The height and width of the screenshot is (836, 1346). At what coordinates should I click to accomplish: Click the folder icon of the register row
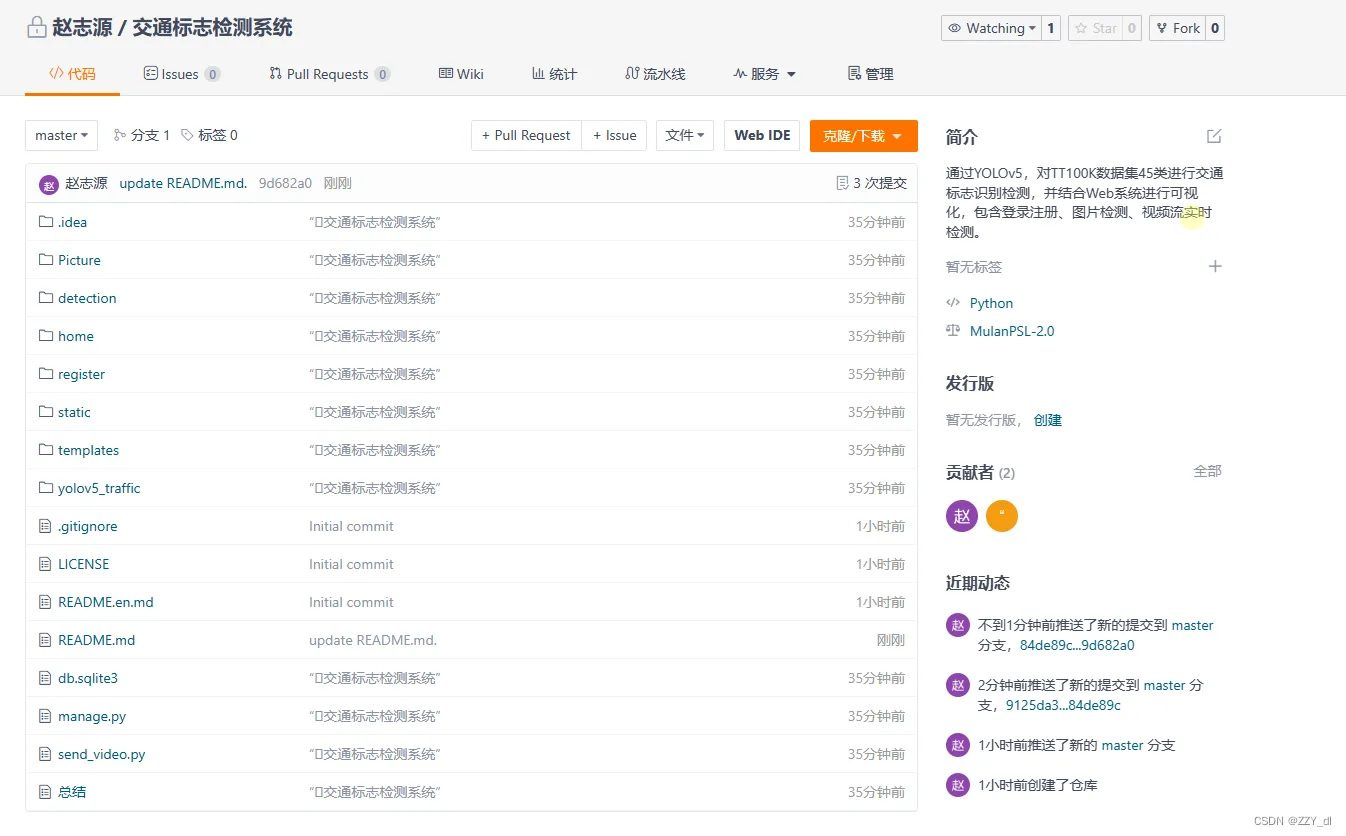coord(45,373)
